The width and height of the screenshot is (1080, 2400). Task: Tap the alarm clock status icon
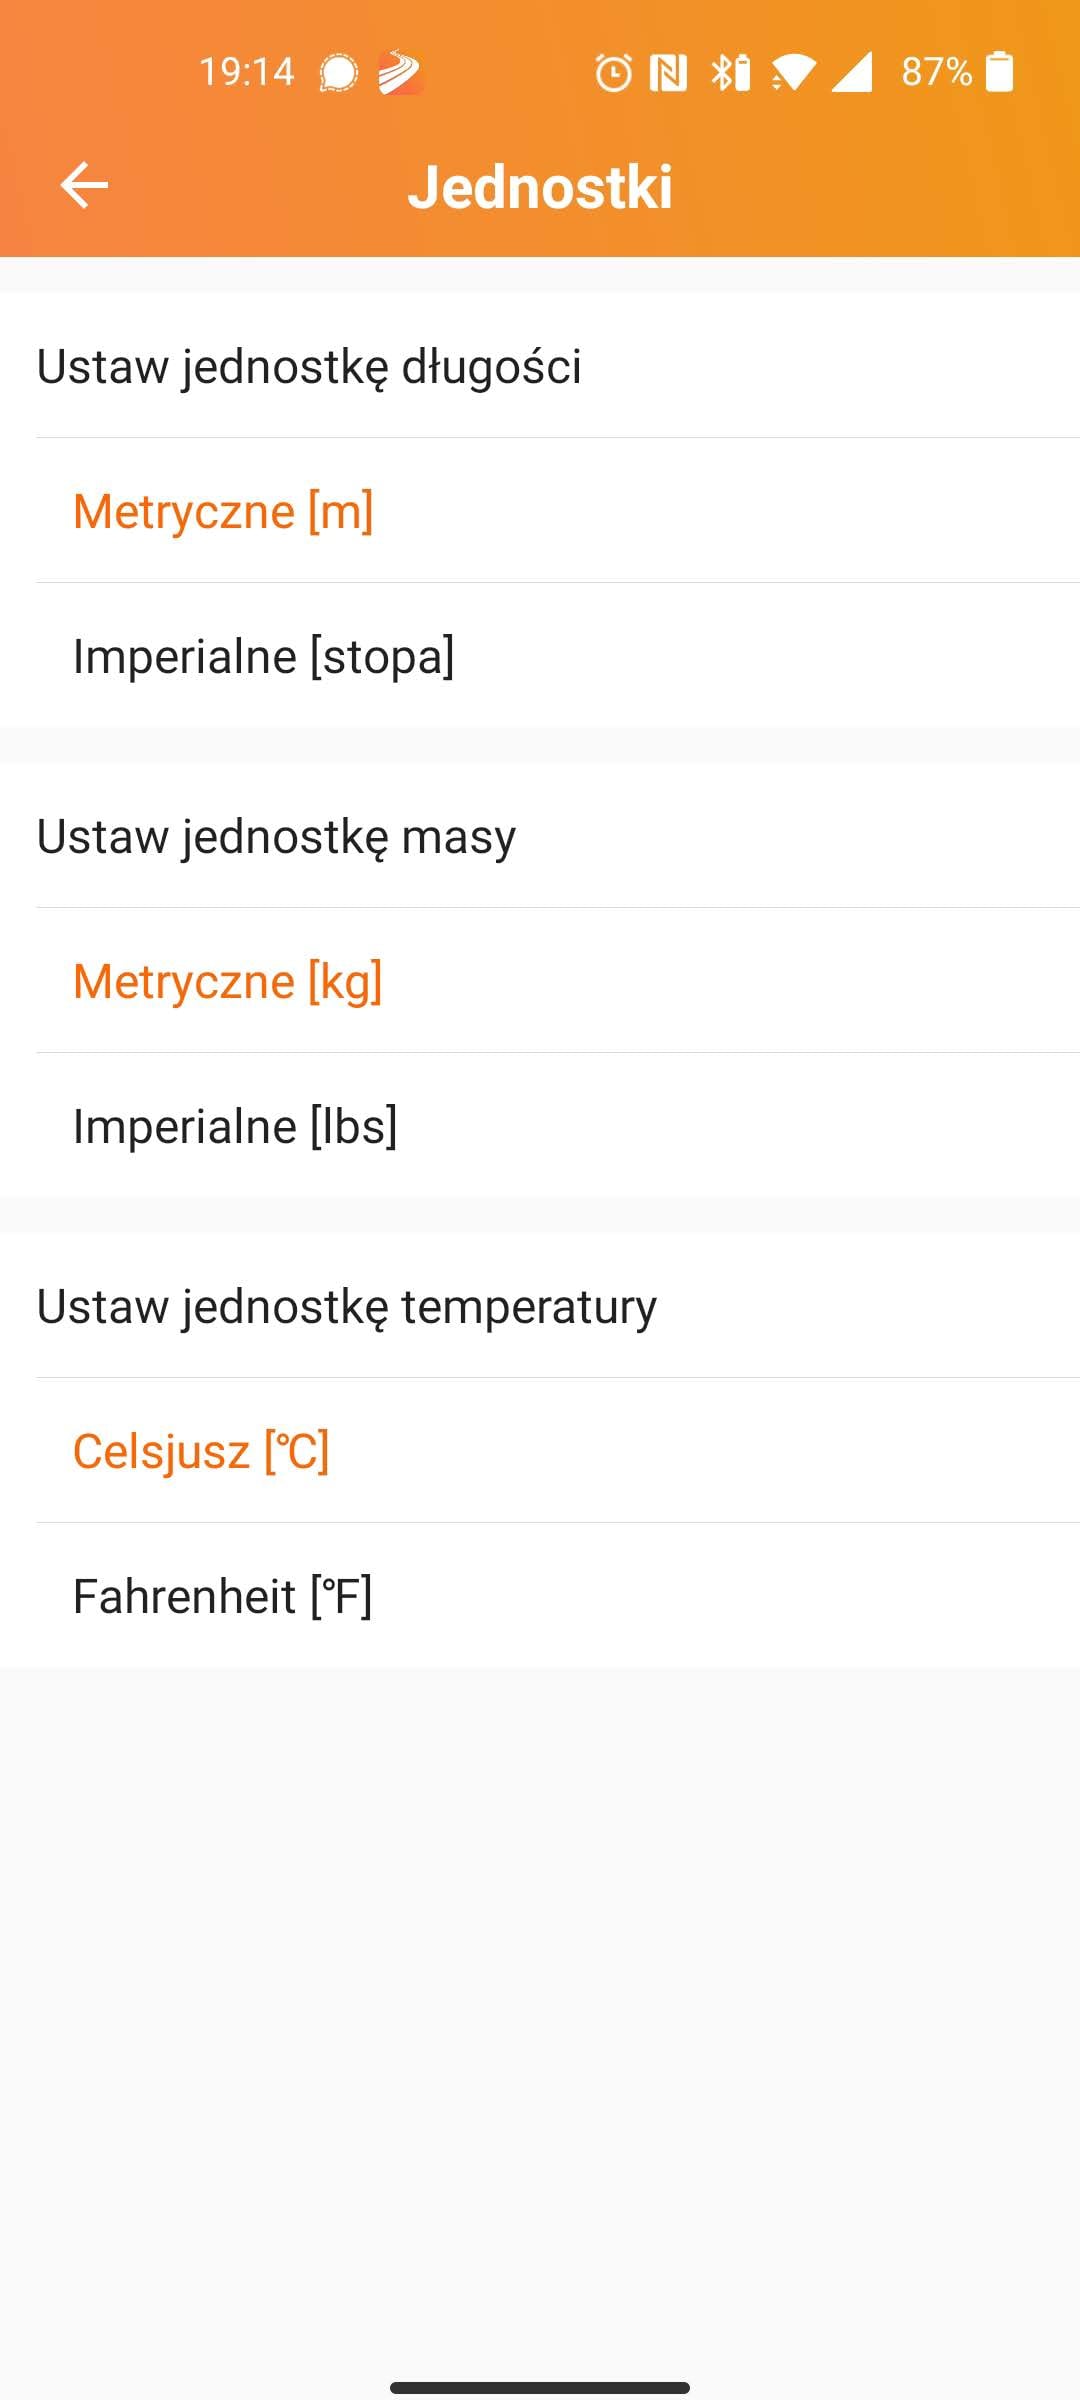tap(613, 73)
